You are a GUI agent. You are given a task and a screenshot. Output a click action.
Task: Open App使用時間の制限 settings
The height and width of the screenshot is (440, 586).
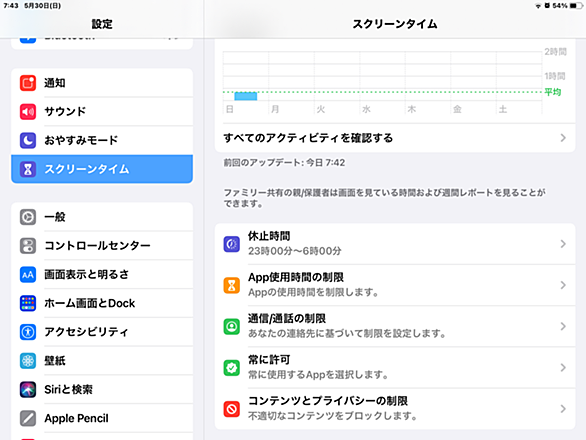coord(395,285)
